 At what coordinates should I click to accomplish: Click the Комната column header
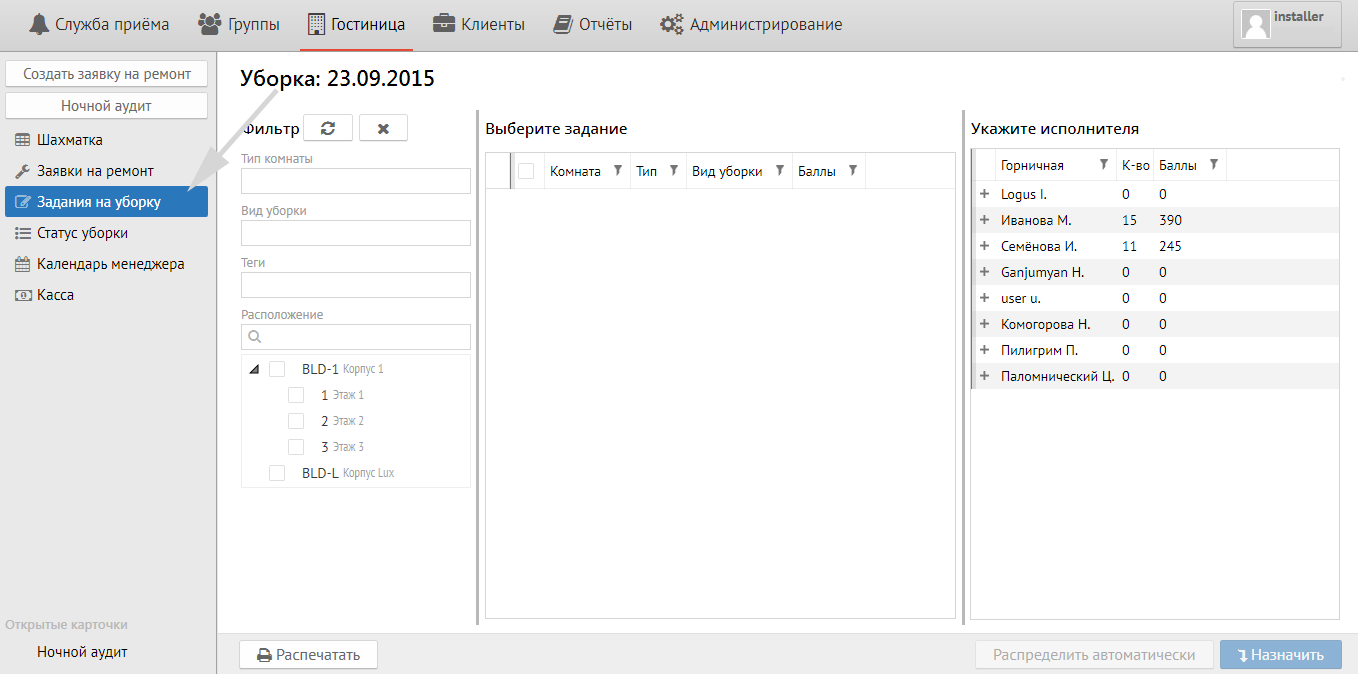click(x=575, y=171)
